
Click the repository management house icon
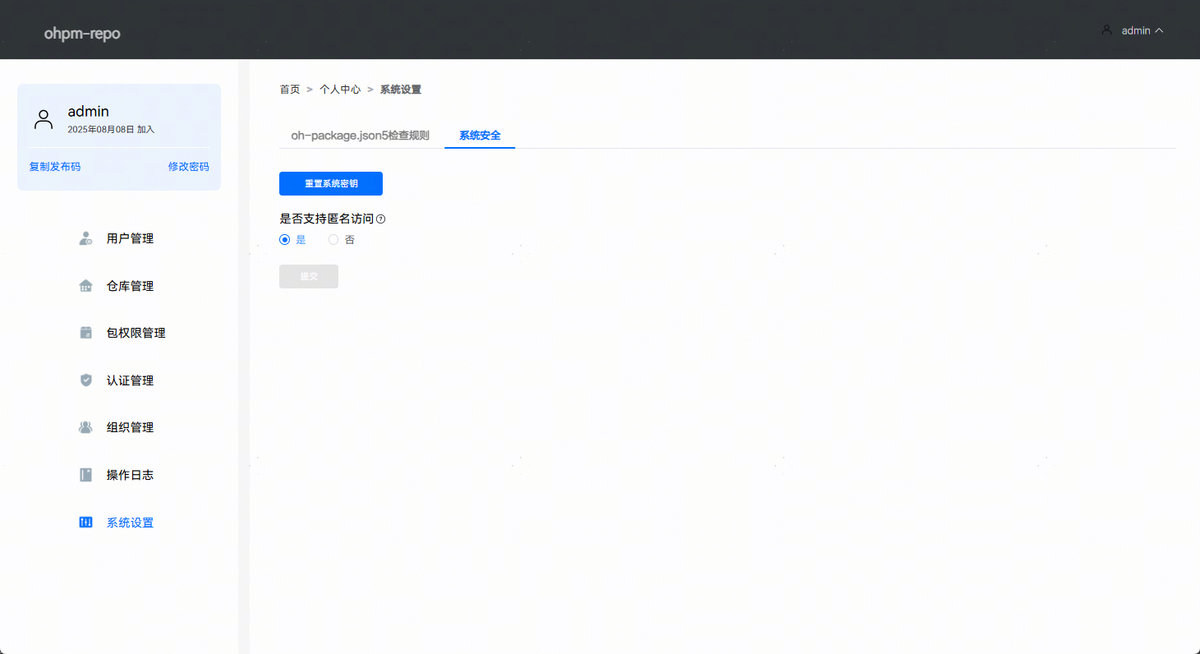click(x=86, y=286)
